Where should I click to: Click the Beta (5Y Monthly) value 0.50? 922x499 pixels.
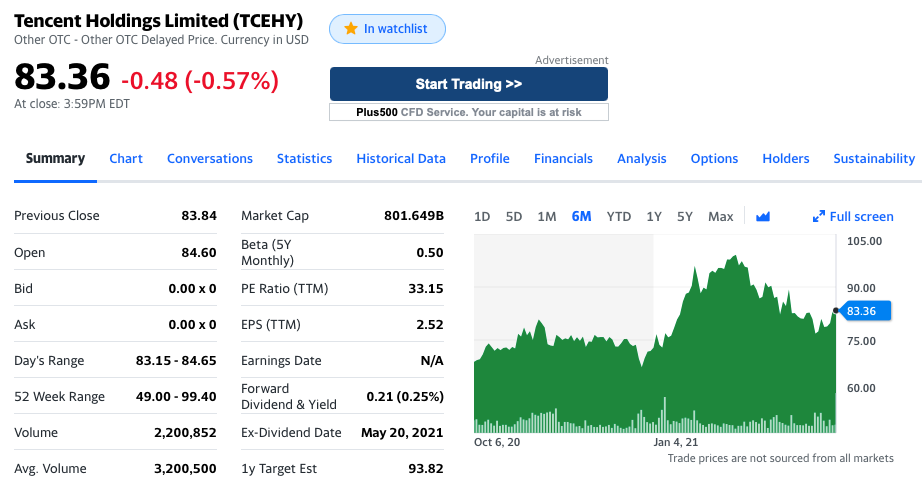click(x=430, y=253)
